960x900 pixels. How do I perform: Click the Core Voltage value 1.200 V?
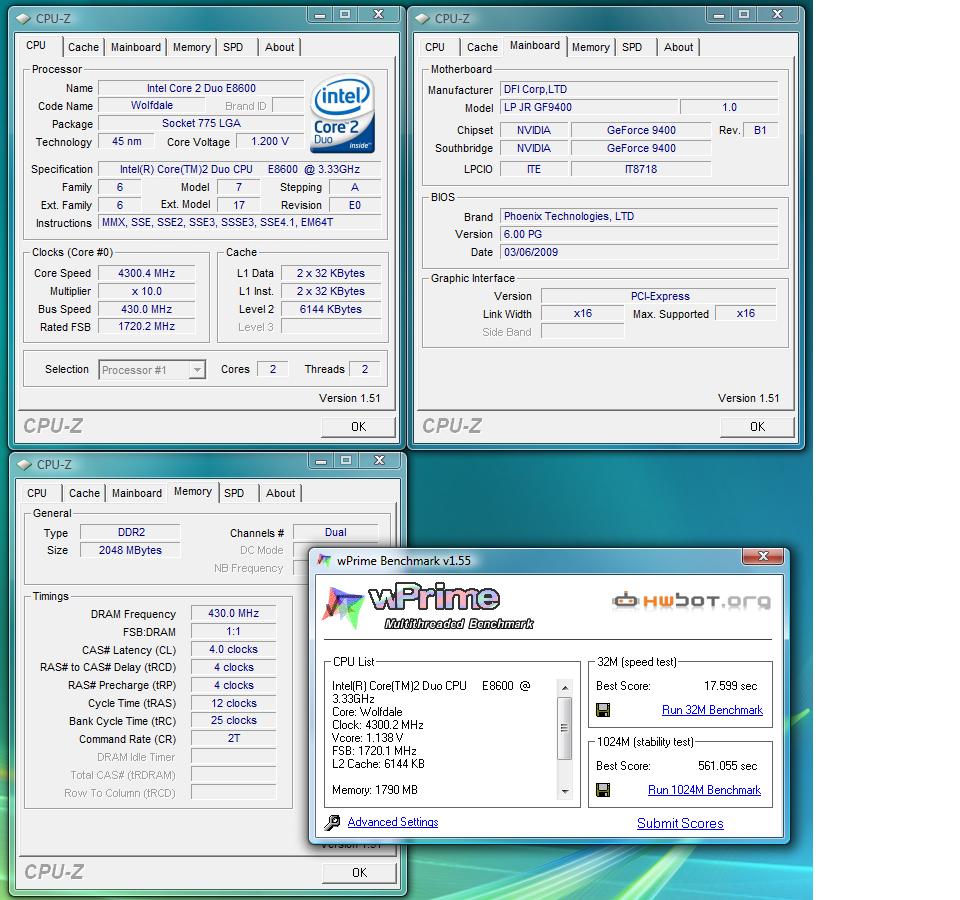[x=270, y=141]
